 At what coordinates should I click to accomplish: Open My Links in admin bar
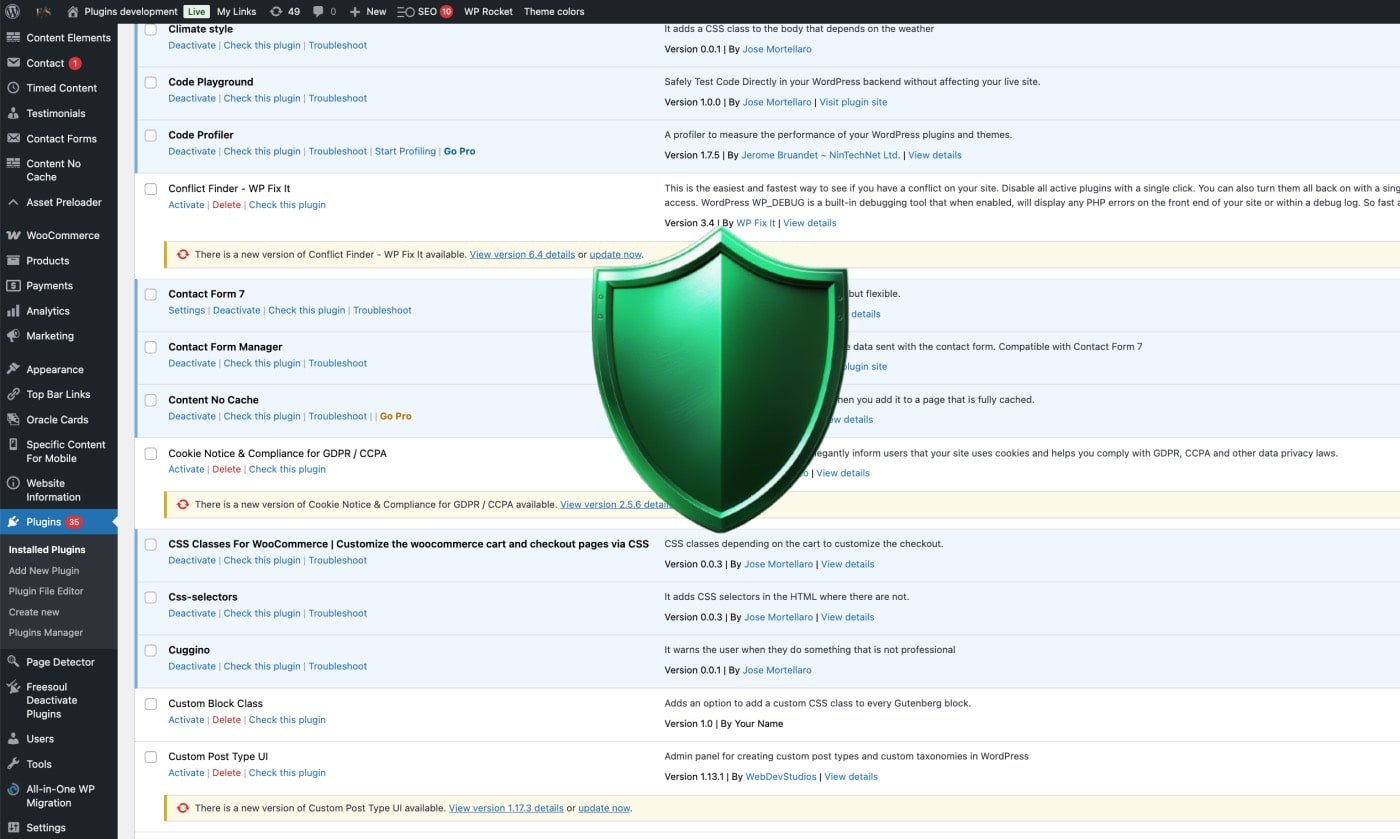coord(236,11)
